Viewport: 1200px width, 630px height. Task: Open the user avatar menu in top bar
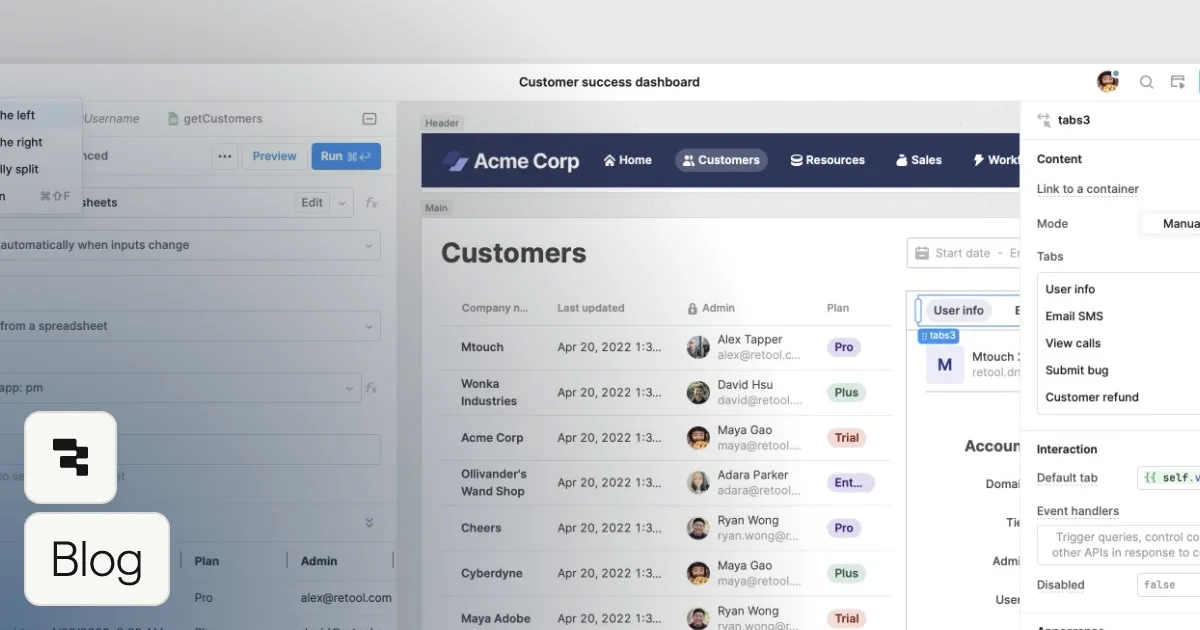click(x=1107, y=82)
